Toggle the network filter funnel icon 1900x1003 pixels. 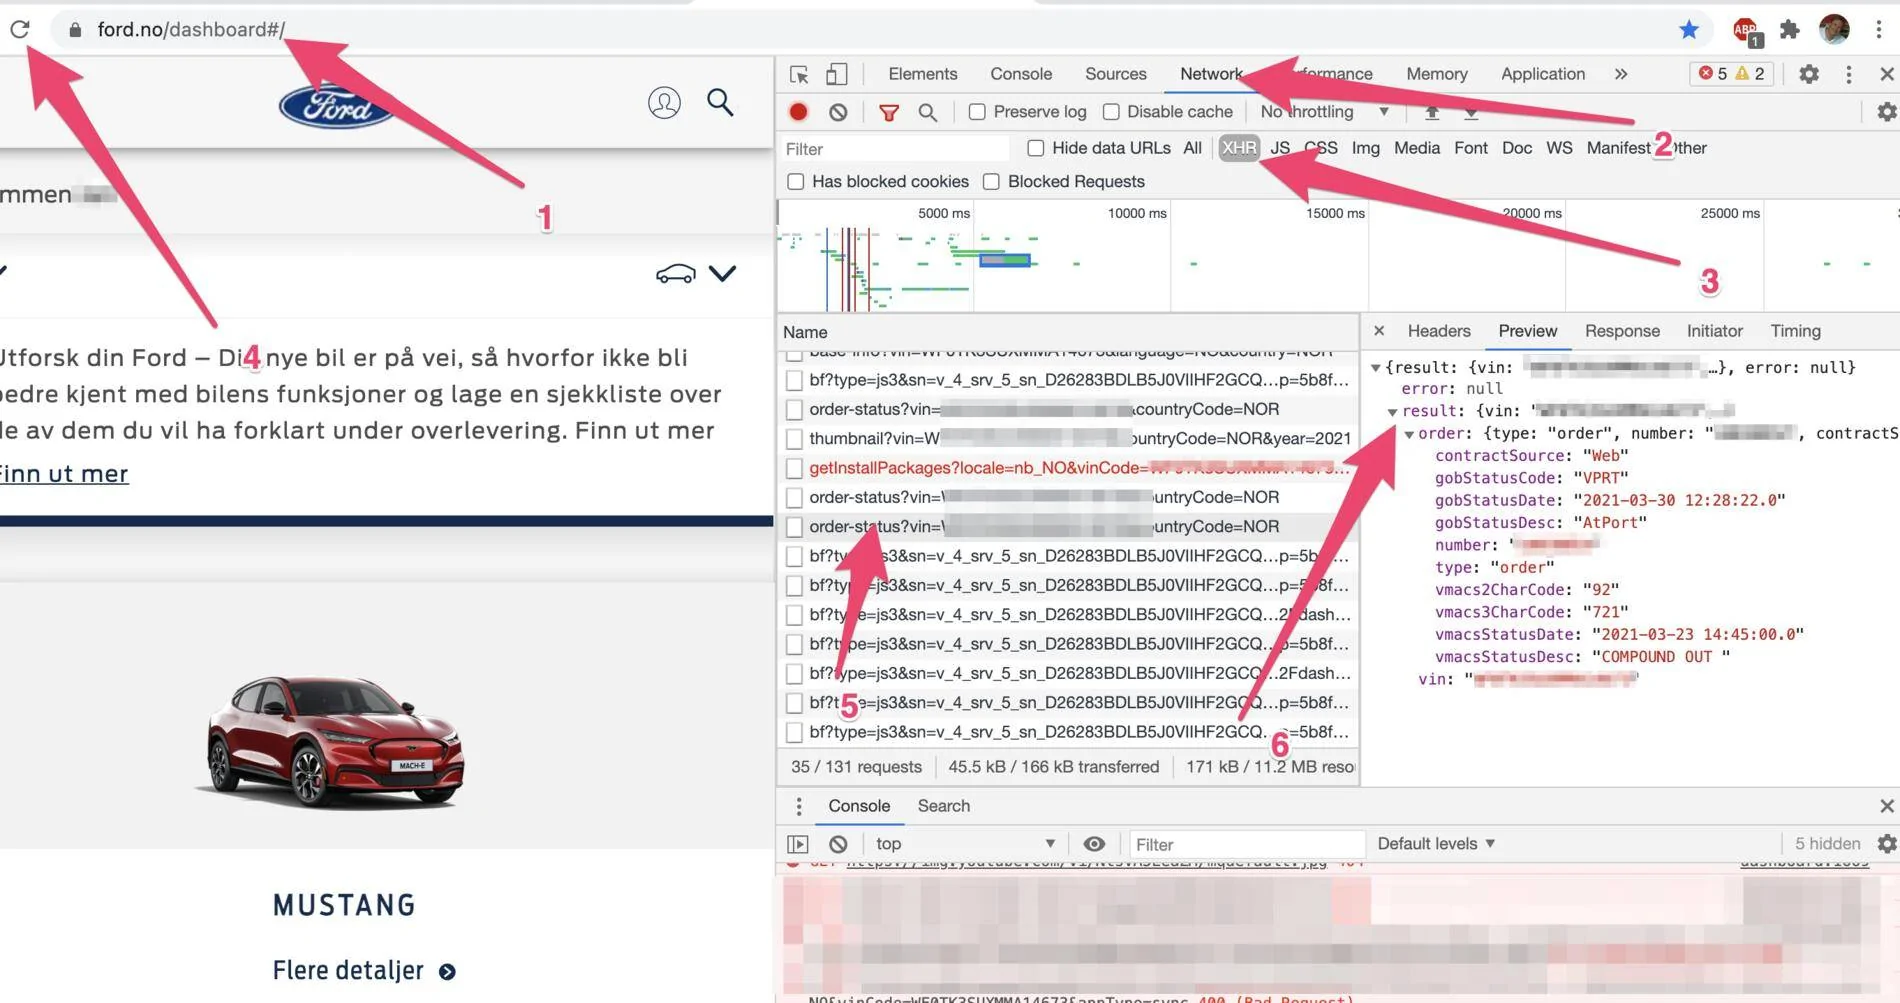888,112
